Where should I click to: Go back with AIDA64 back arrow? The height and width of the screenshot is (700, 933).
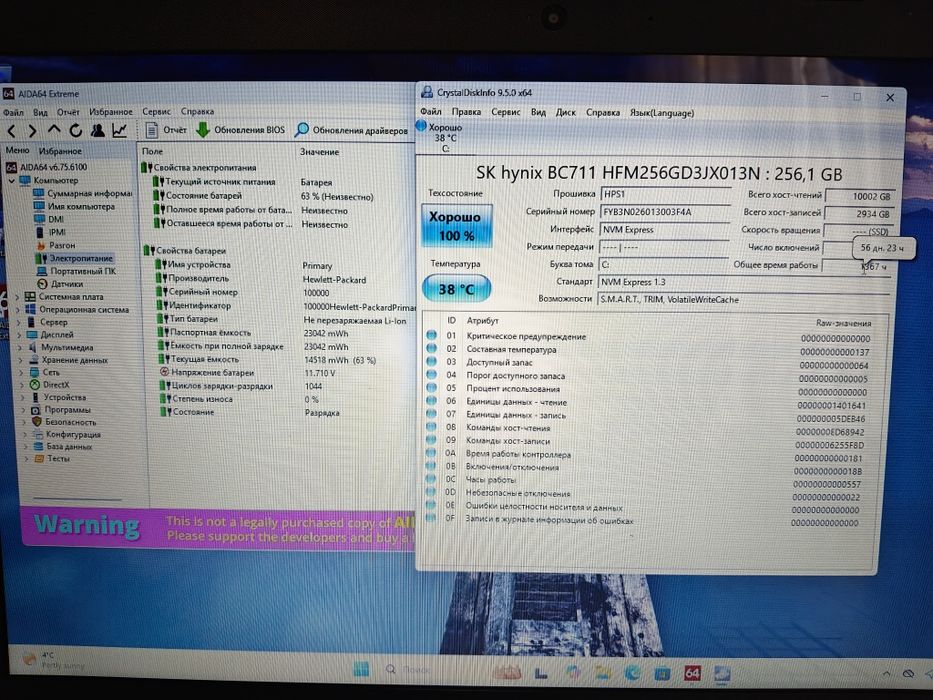pyautogui.click(x=12, y=130)
